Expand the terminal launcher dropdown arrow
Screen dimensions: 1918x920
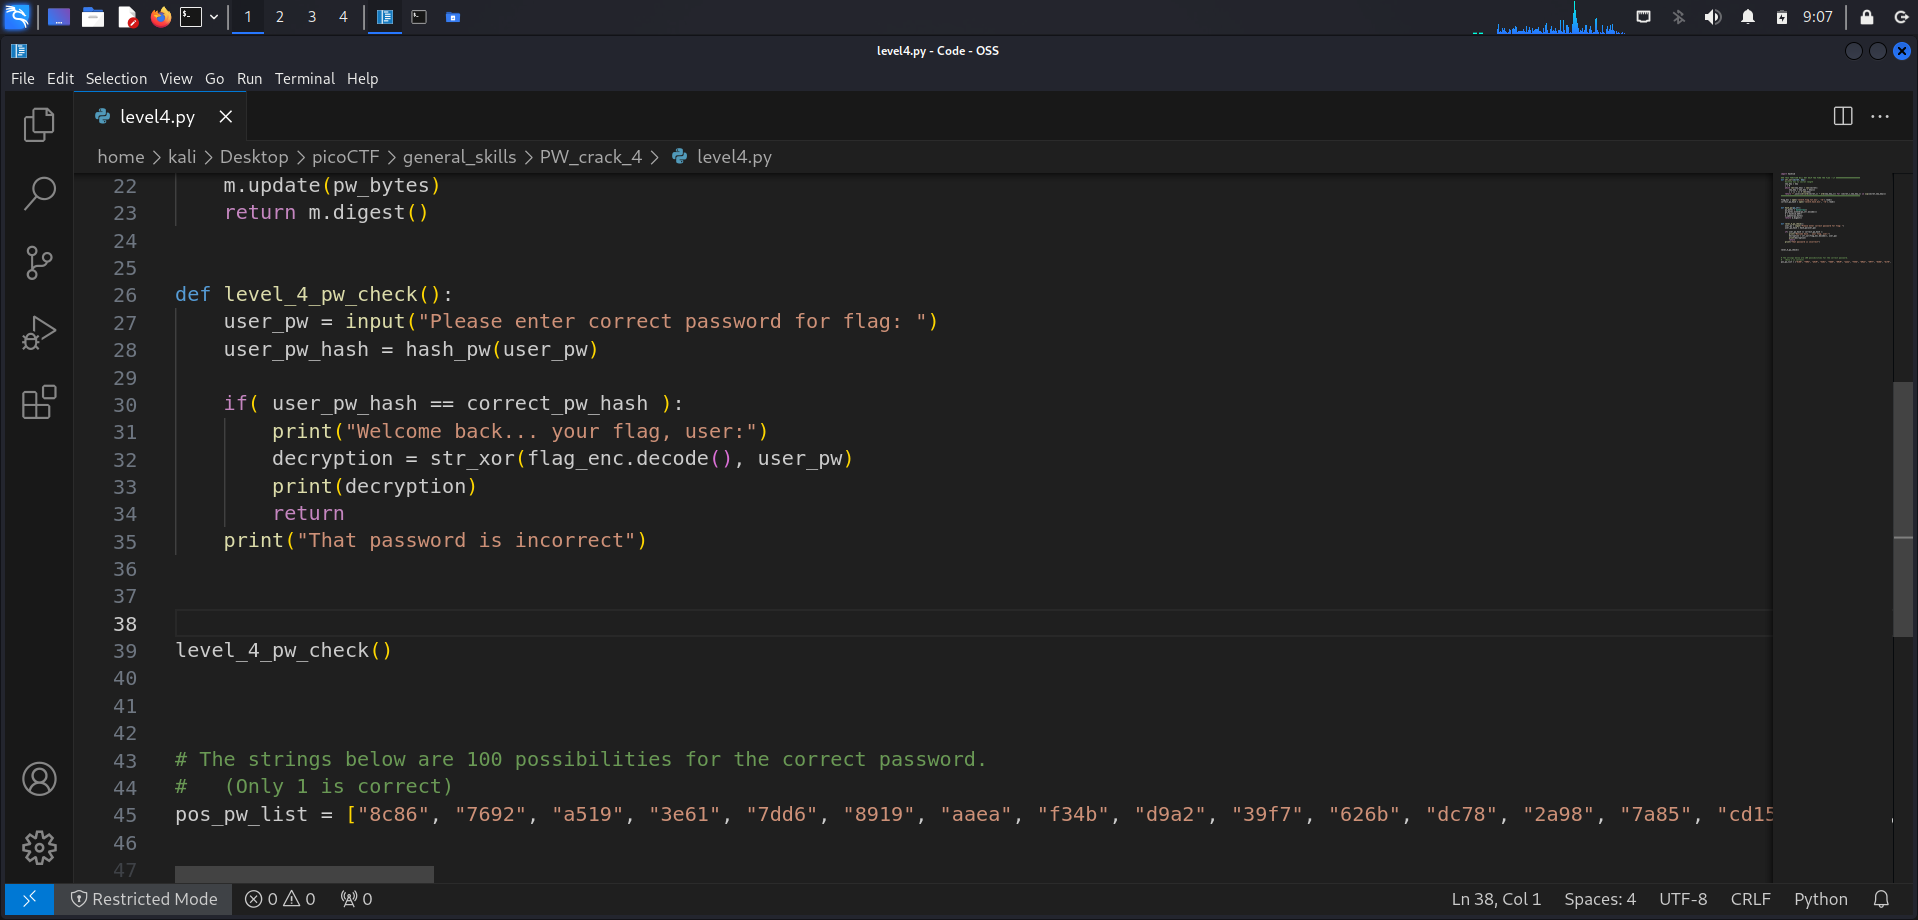coord(214,17)
